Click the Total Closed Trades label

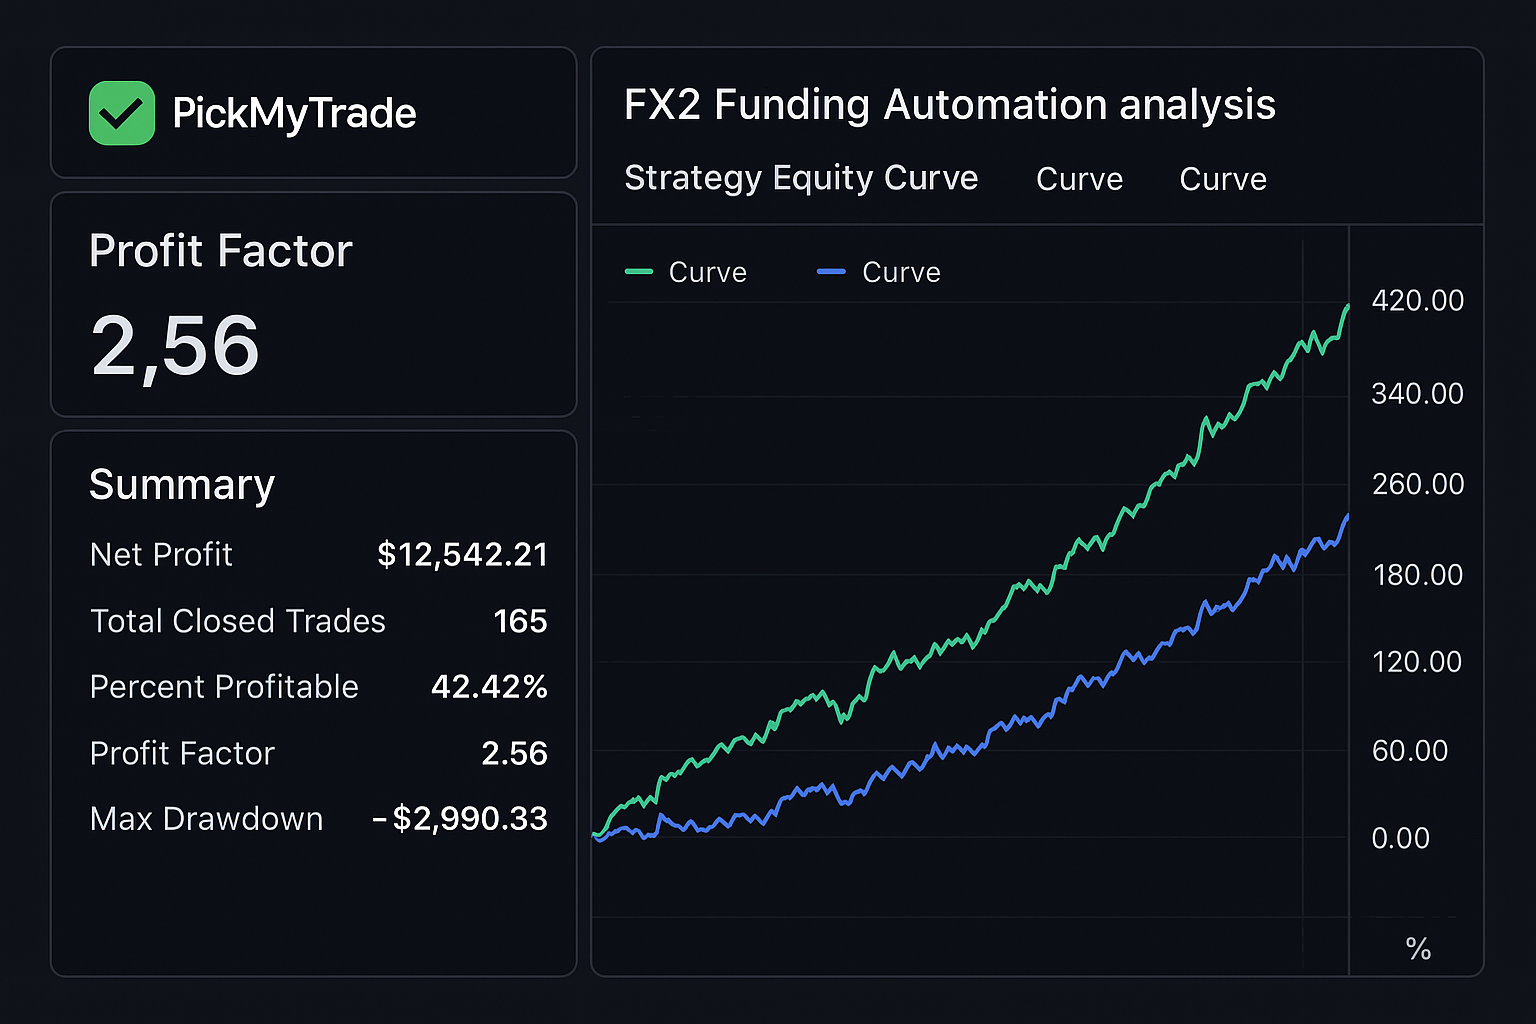click(x=238, y=621)
